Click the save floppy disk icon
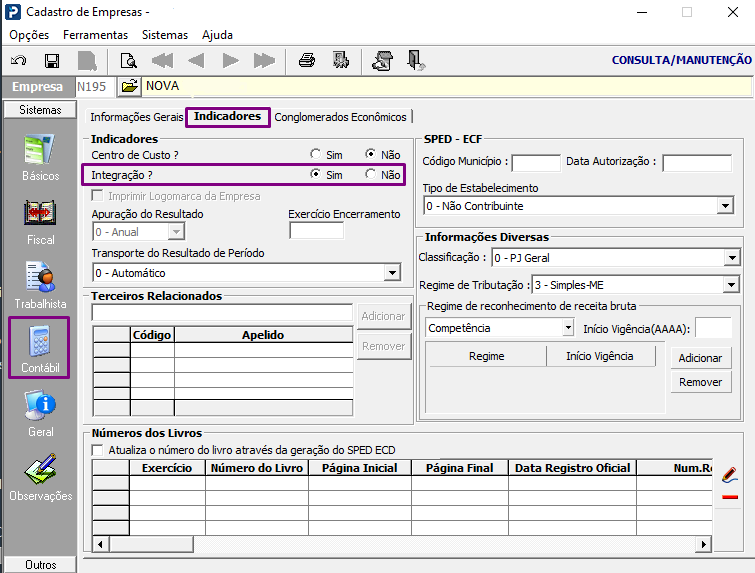The image size is (755, 573). 52,60
